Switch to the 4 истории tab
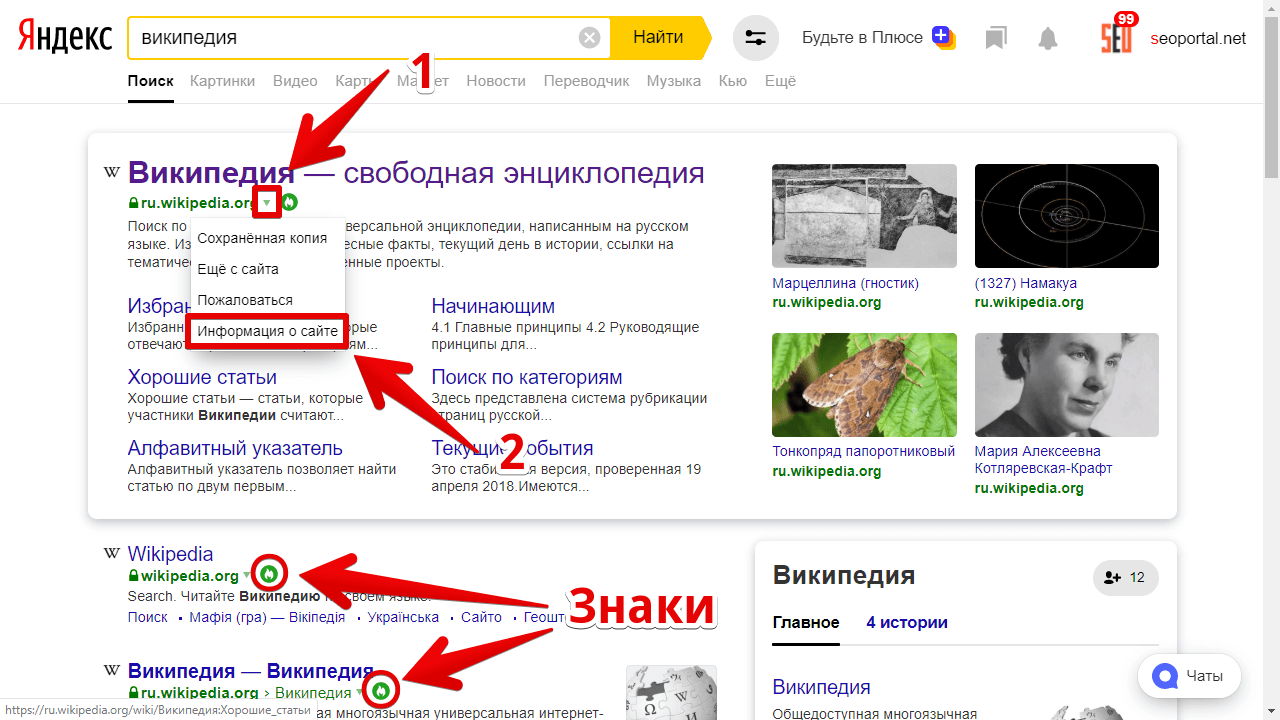This screenshot has width=1280, height=720. (x=906, y=622)
